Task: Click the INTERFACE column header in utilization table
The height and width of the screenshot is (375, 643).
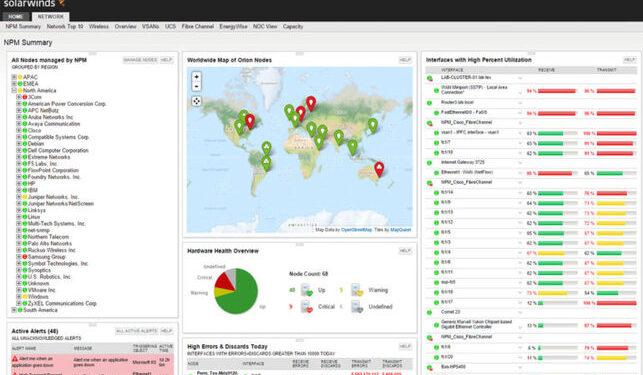Action: 452,70
